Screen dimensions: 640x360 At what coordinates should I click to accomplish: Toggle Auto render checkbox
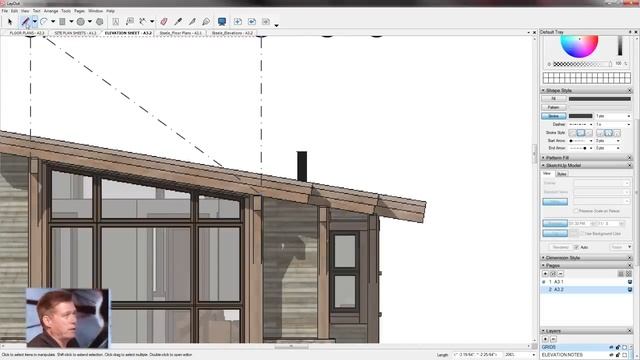point(576,247)
